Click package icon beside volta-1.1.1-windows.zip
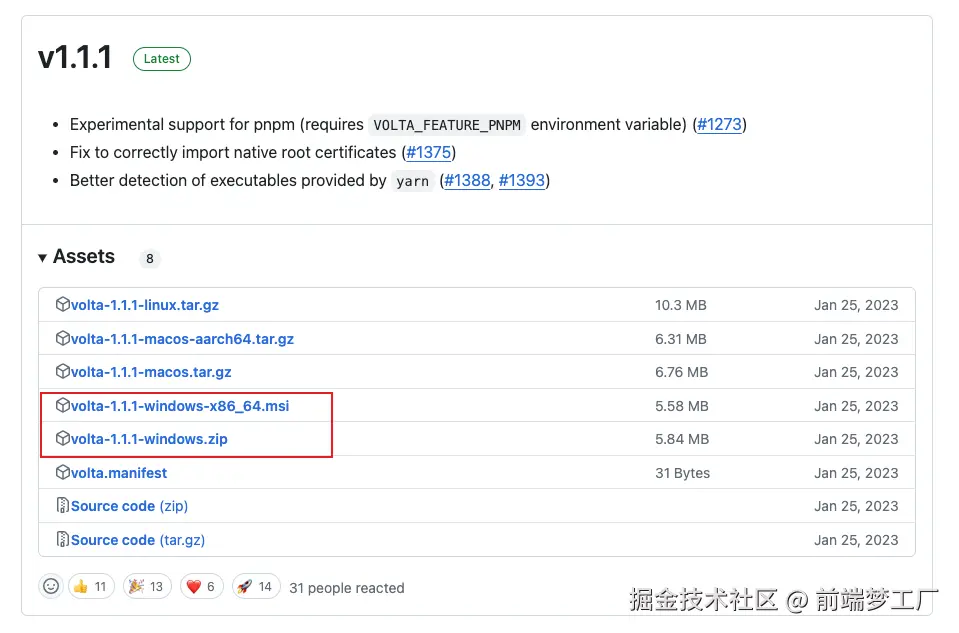 [x=62, y=438]
